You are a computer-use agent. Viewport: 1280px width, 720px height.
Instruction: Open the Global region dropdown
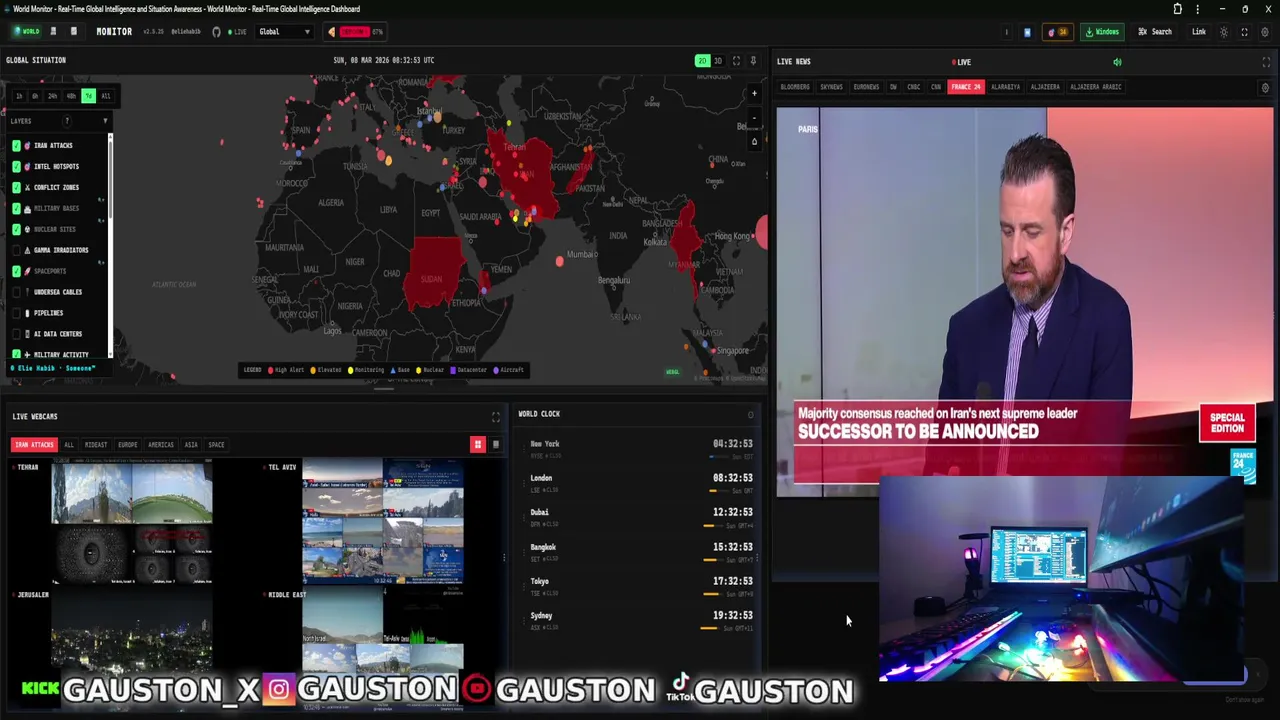pos(284,32)
